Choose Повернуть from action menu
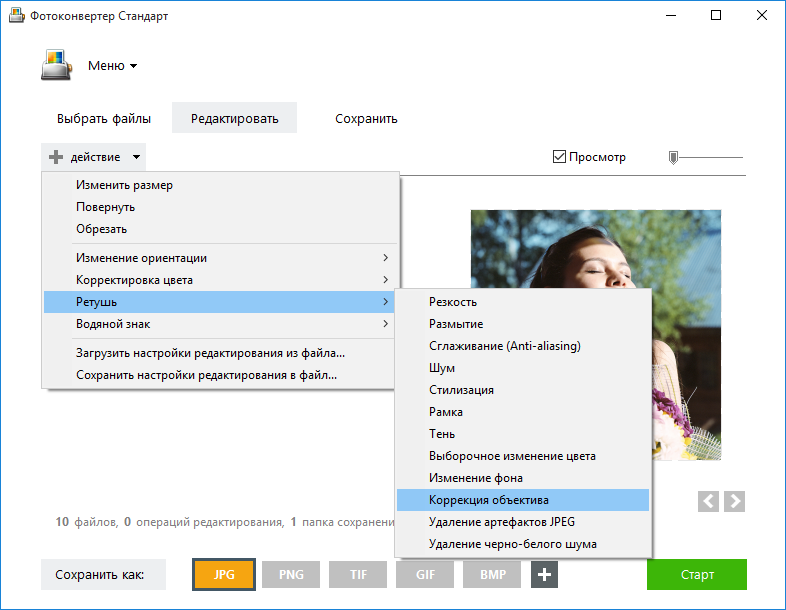Image resolution: width=786 pixels, height=610 pixels. tap(220, 207)
